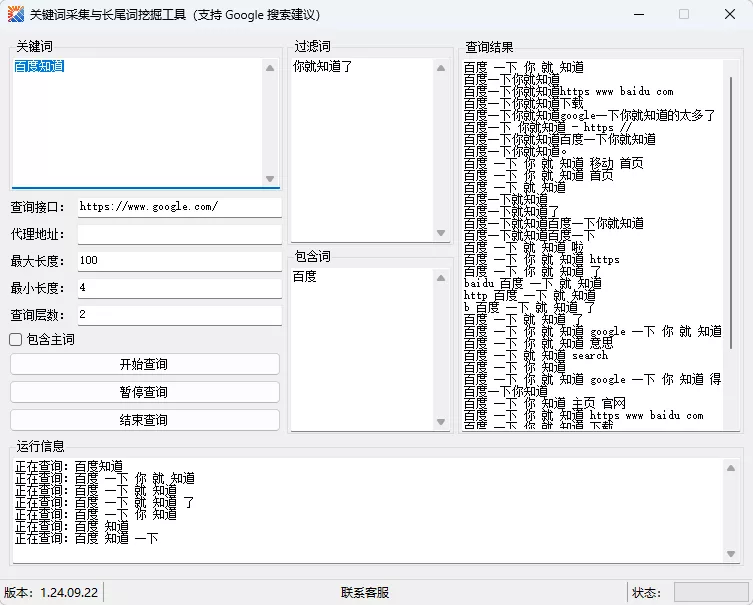Click the 状态 indicator box in status bar
This screenshot has width=753, height=605.
[x=711, y=593]
